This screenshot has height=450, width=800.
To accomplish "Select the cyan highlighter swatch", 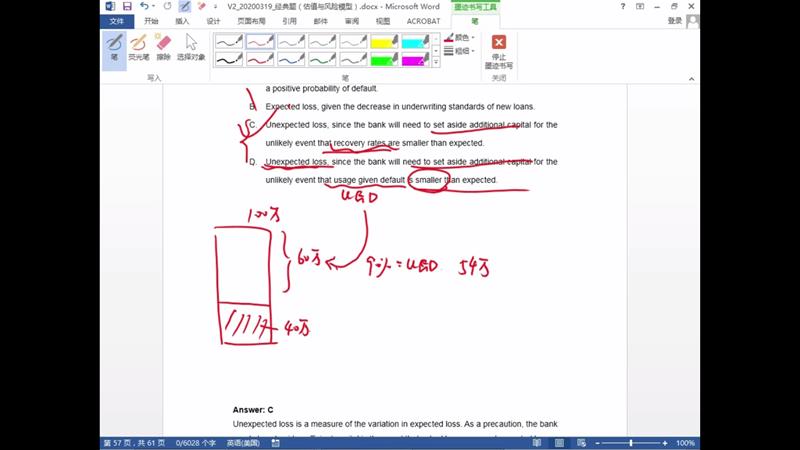I will [x=416, y=41].
